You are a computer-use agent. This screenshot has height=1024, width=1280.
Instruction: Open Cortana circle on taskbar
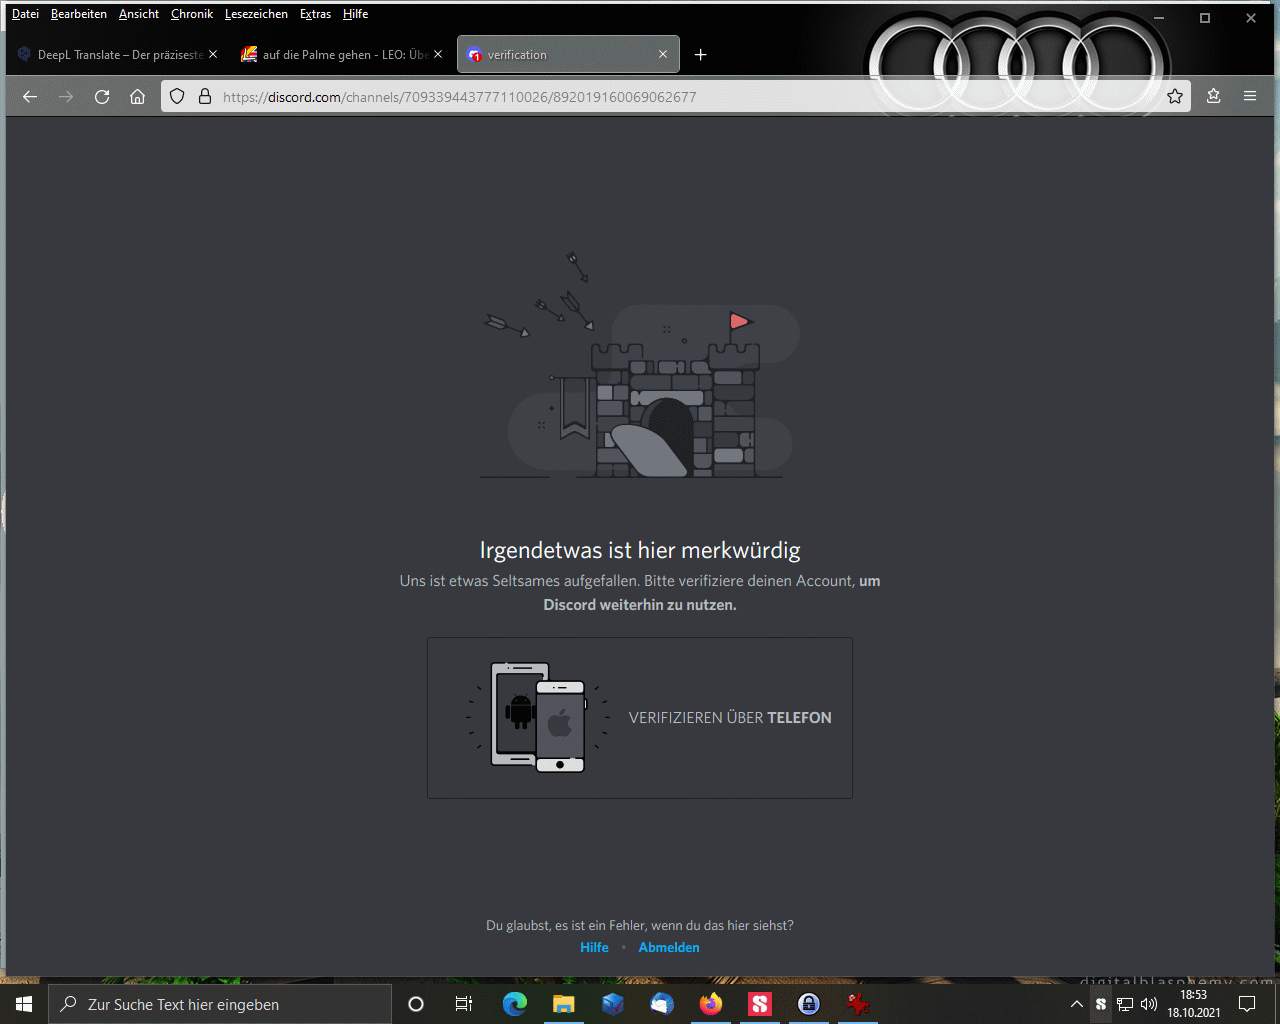click(416, 1004)
